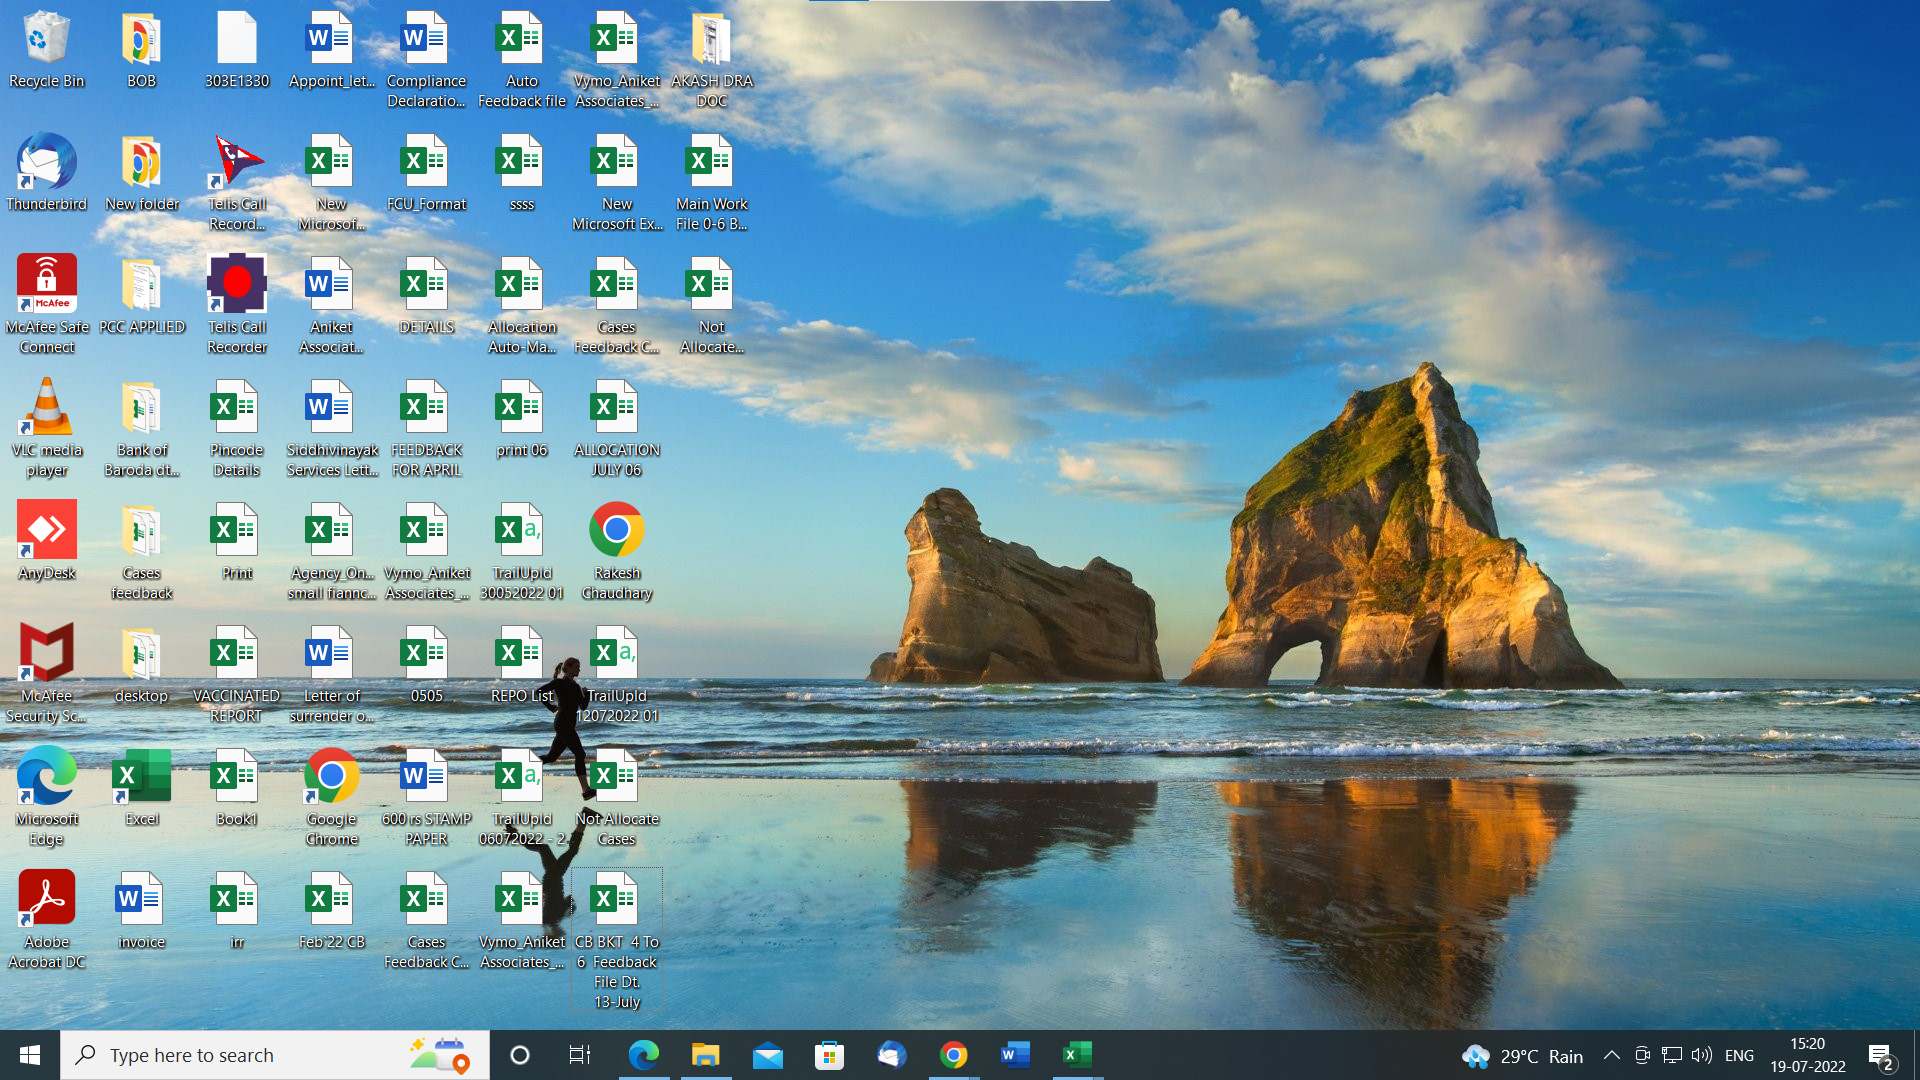This screenshot has width=1920, height=1080.
Task: Select the REPO List Excel file
Action: (x=521, y=664)
